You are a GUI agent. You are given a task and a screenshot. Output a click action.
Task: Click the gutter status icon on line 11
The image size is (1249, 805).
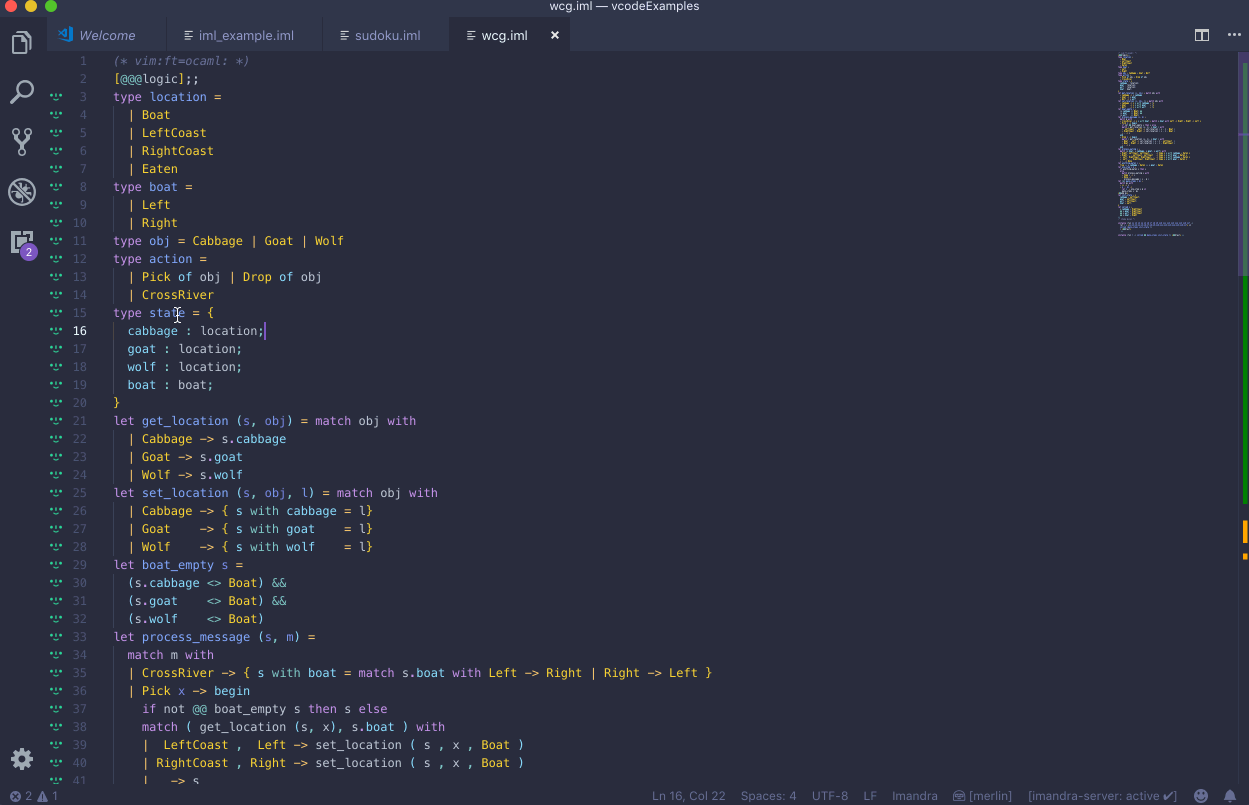tap(57, 241)
